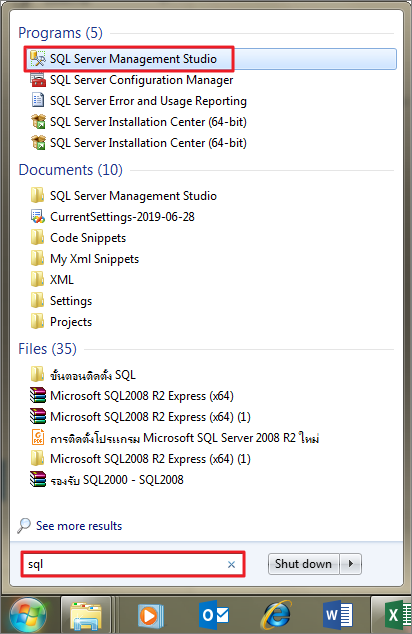Expand the Documents (10) results header
This screenshot has height=634, width=412.
70,170
